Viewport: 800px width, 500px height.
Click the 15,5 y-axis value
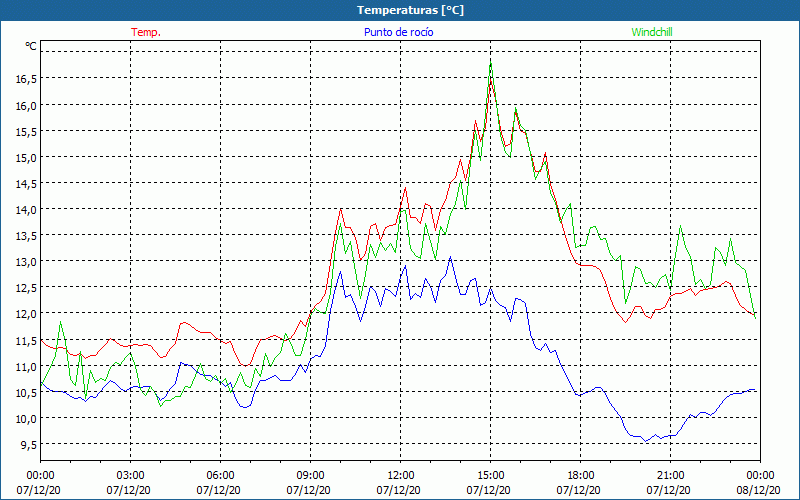pyautogui.click(x=26, y=131)
